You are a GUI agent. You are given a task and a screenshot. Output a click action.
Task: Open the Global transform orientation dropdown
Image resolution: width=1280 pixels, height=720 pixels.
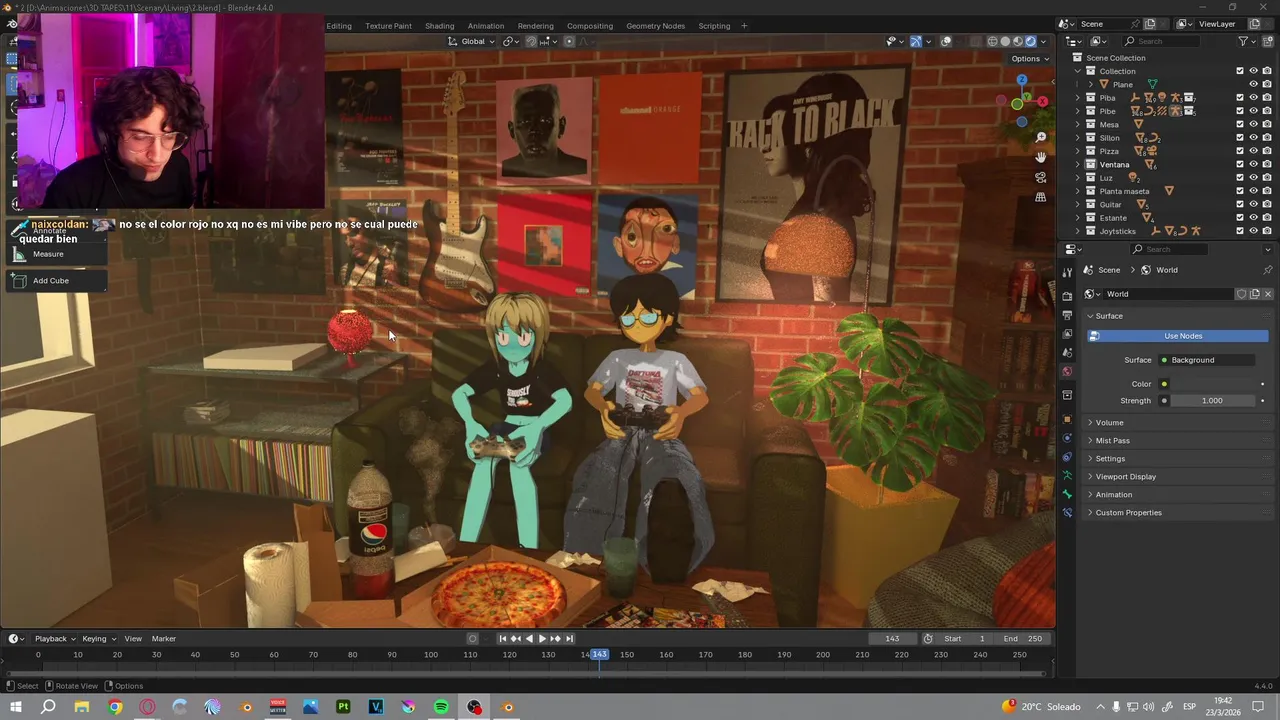pos(471,41)
